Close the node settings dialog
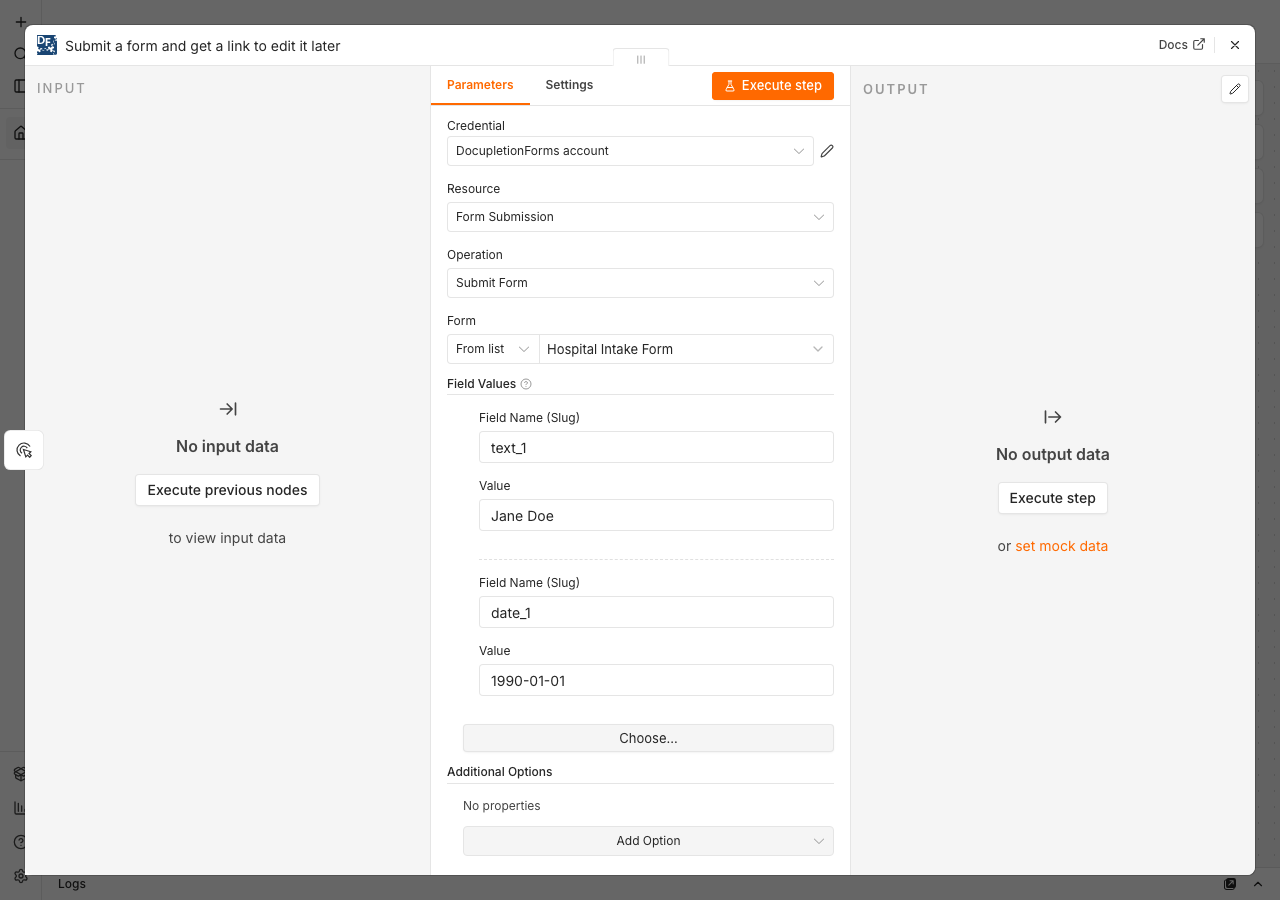This screenshot has height=900, width=1280. pos(1235,45)
